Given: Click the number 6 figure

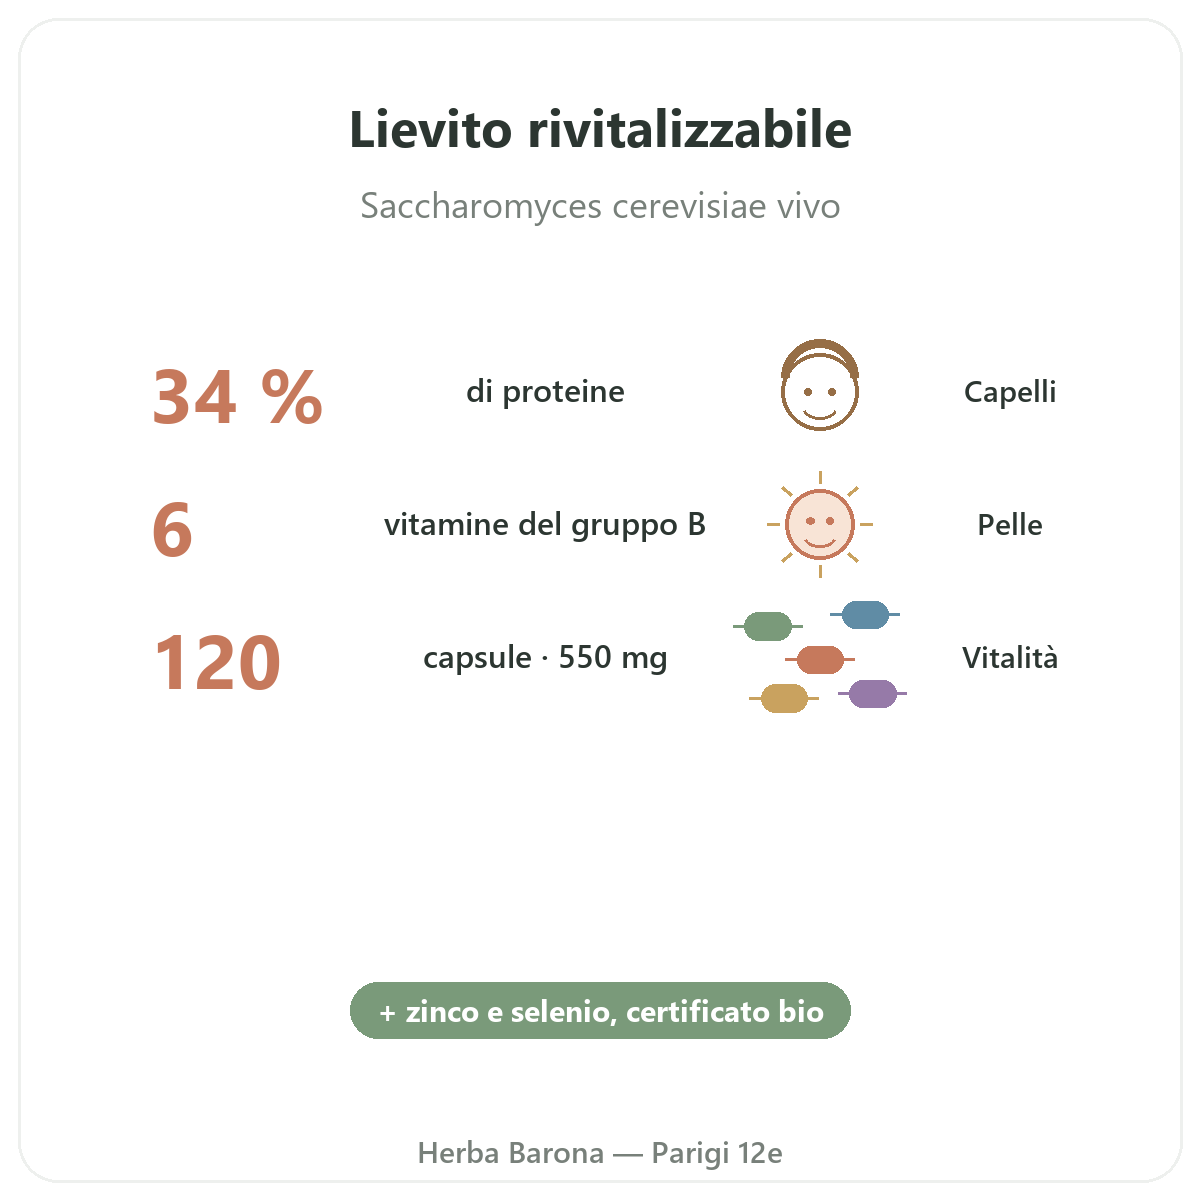Looking at the screenshot, I should [x=172, y=530].
